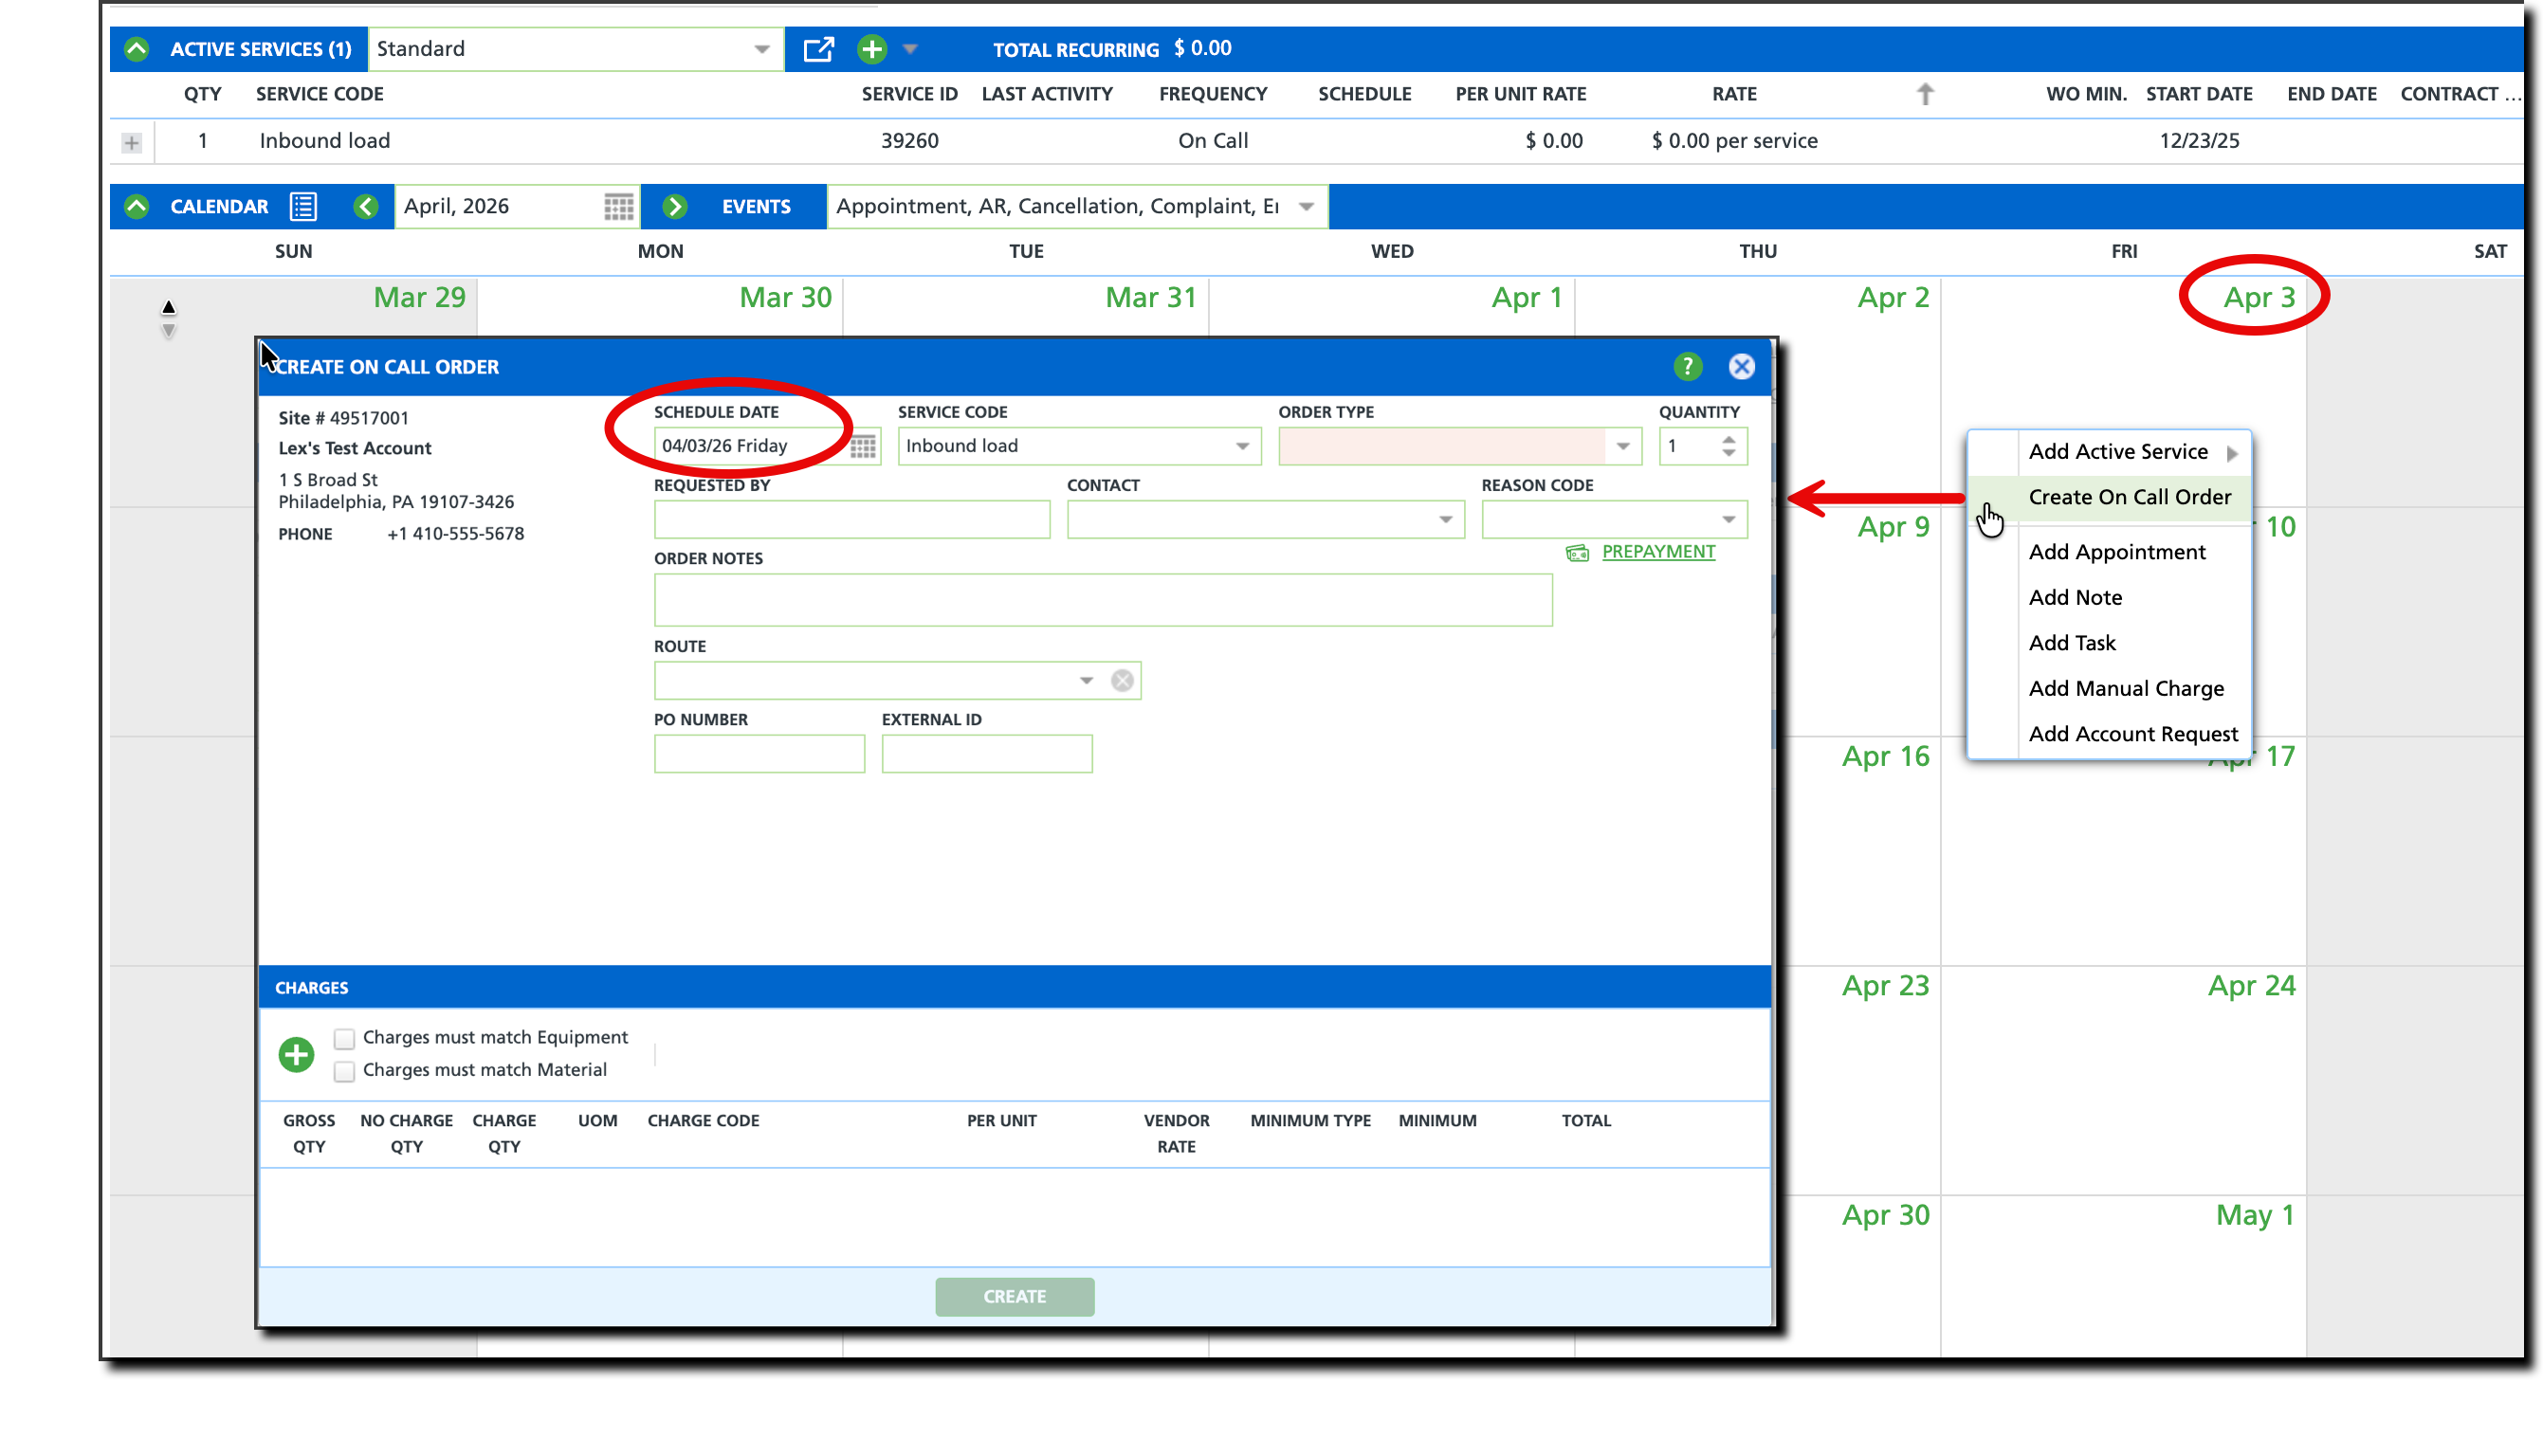Click the pop-out icon in Active Services
Viewport: 2543px width, 1456px height.
pyautogui.click(x=818, y=49)
